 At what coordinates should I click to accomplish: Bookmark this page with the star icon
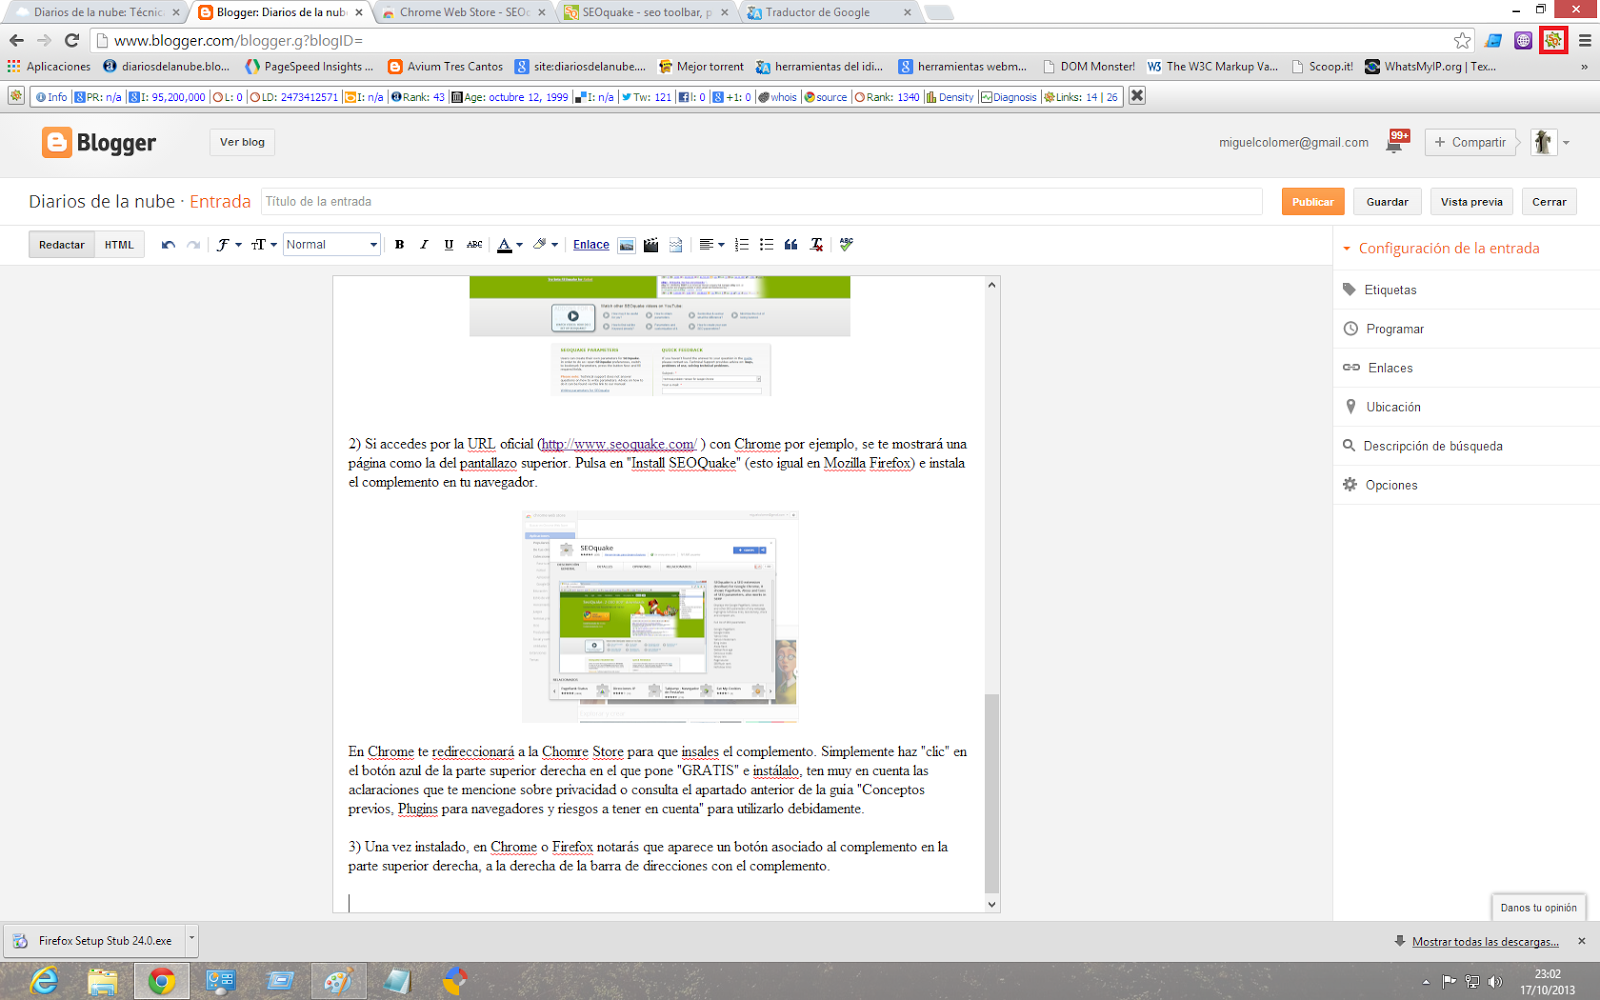pyautogui.click(x=1462, y=40)
